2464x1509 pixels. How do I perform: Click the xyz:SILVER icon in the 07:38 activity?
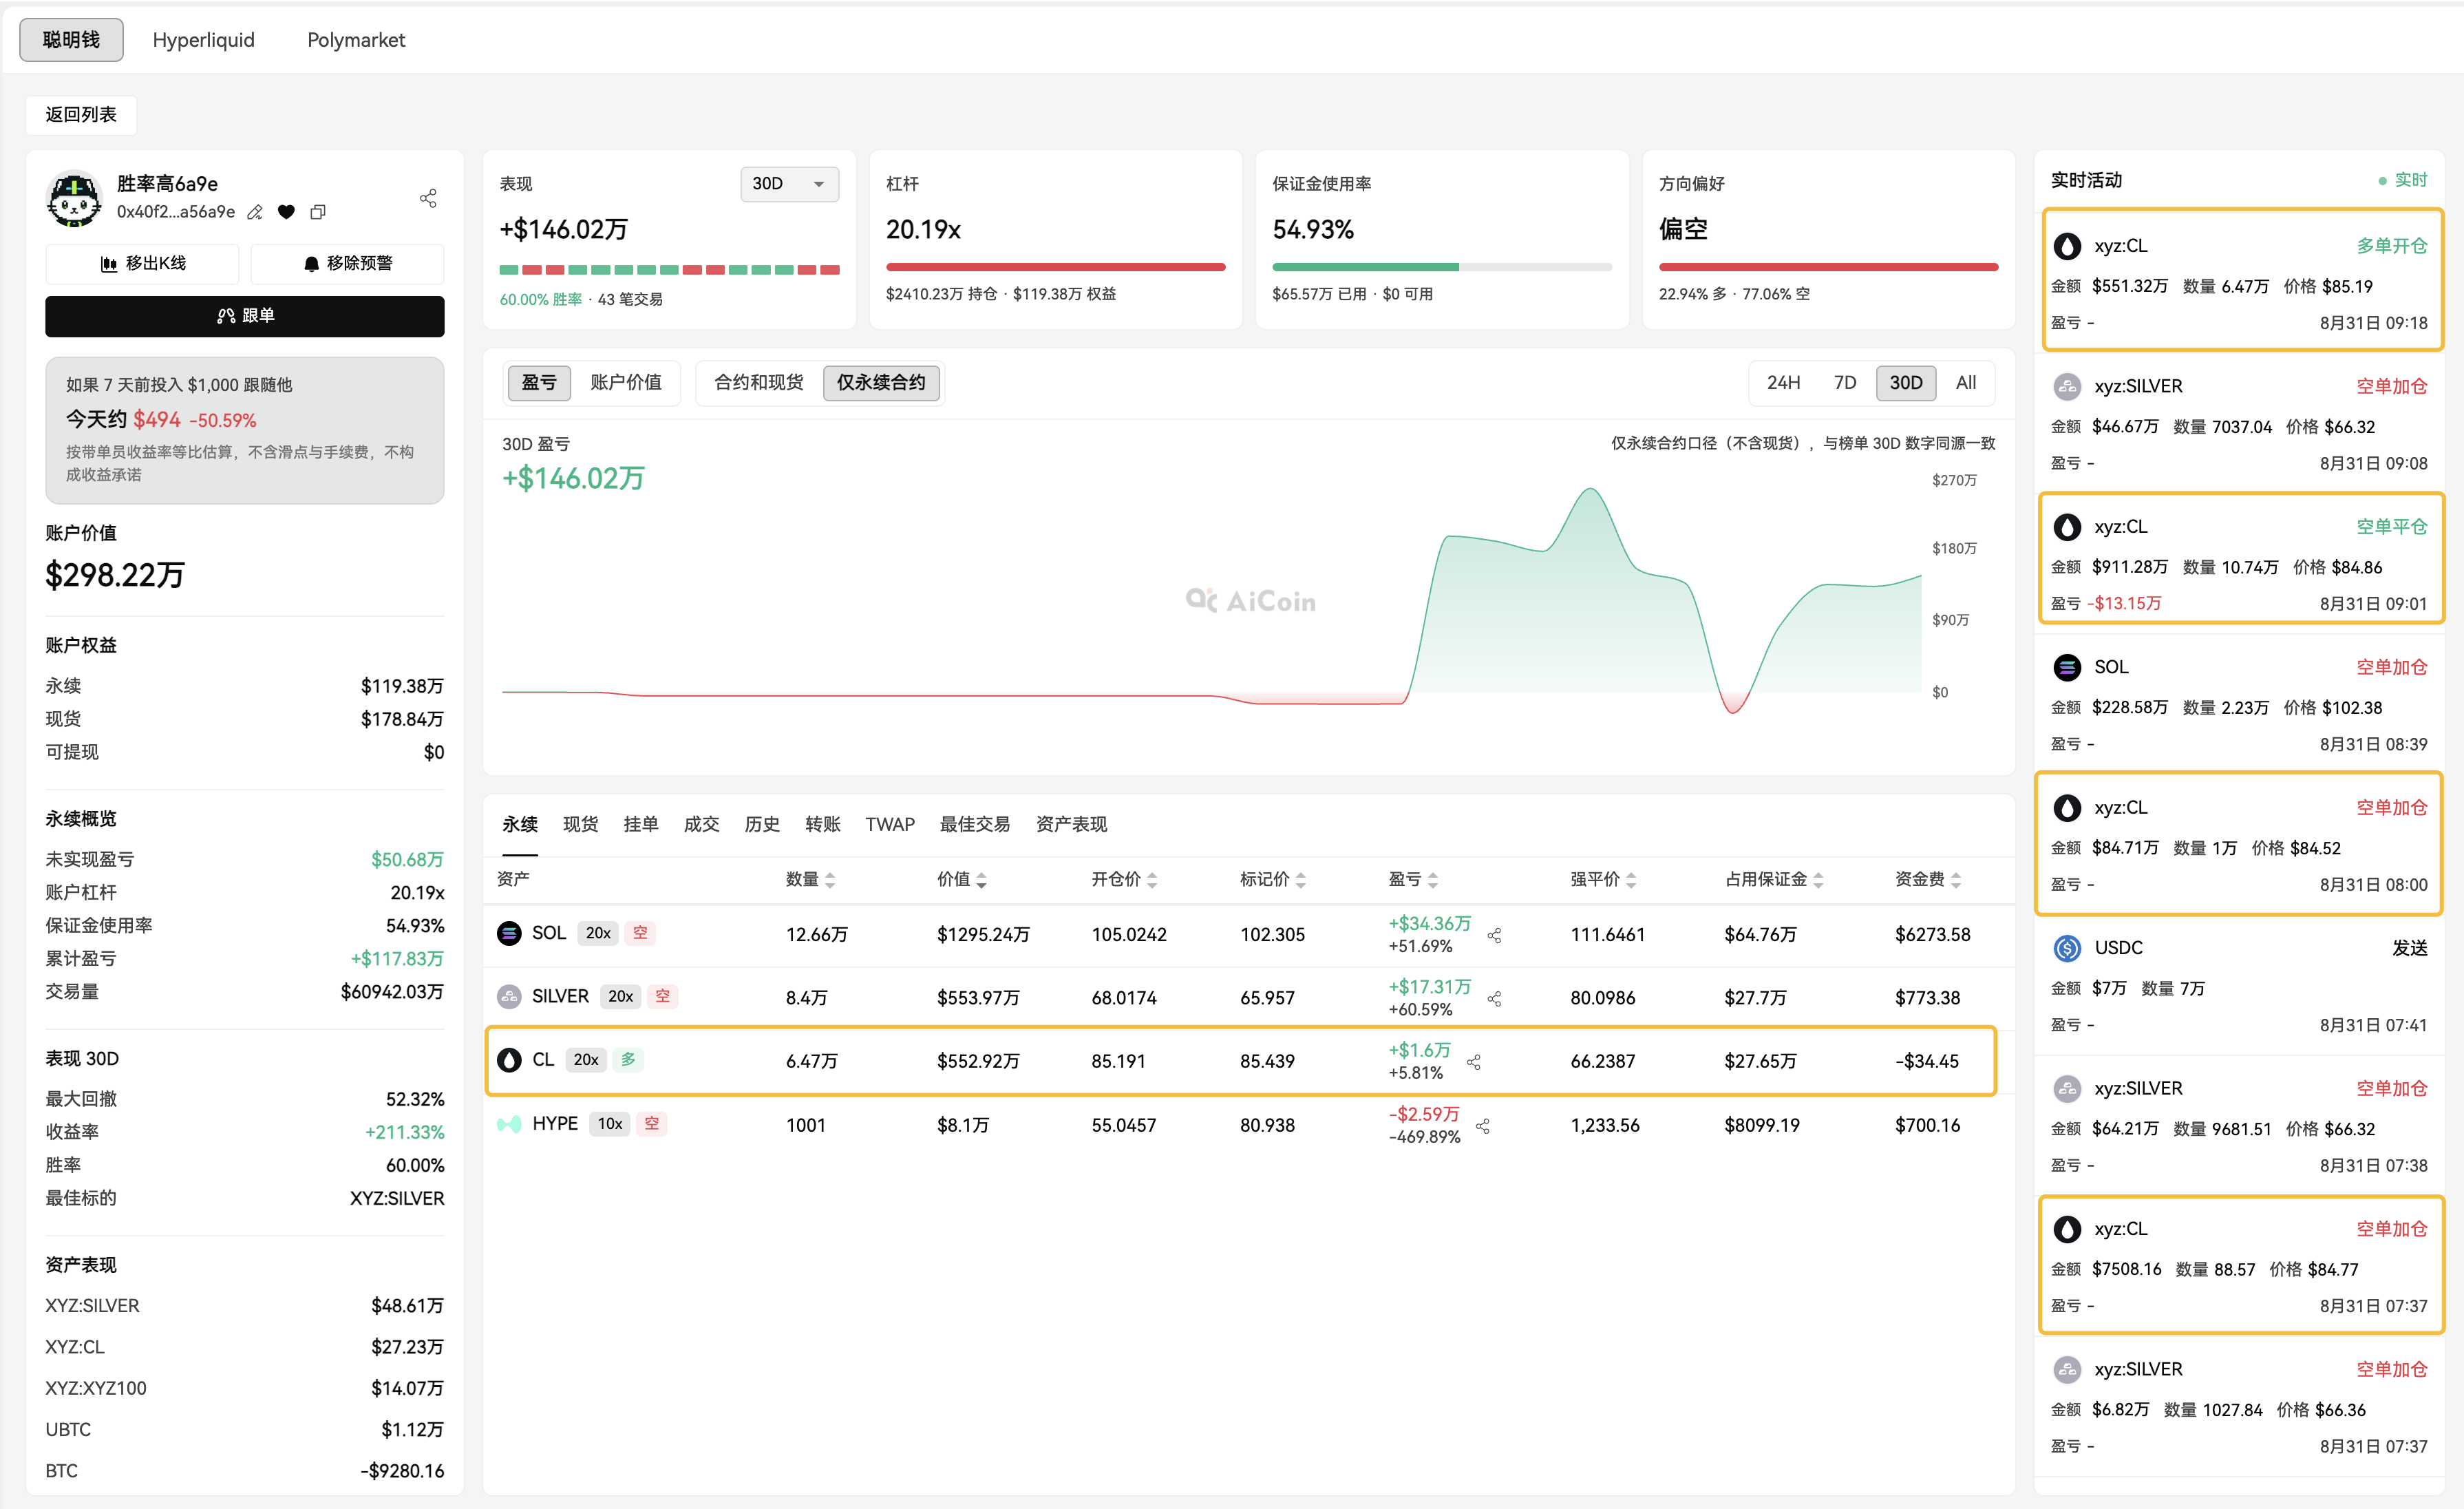point(2067,1088)
